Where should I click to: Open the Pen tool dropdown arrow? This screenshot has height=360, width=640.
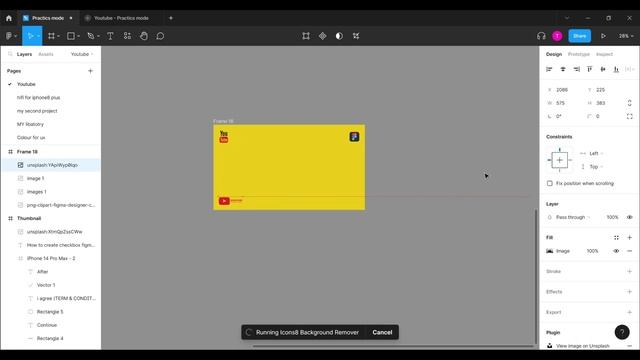tap(98, 36)
